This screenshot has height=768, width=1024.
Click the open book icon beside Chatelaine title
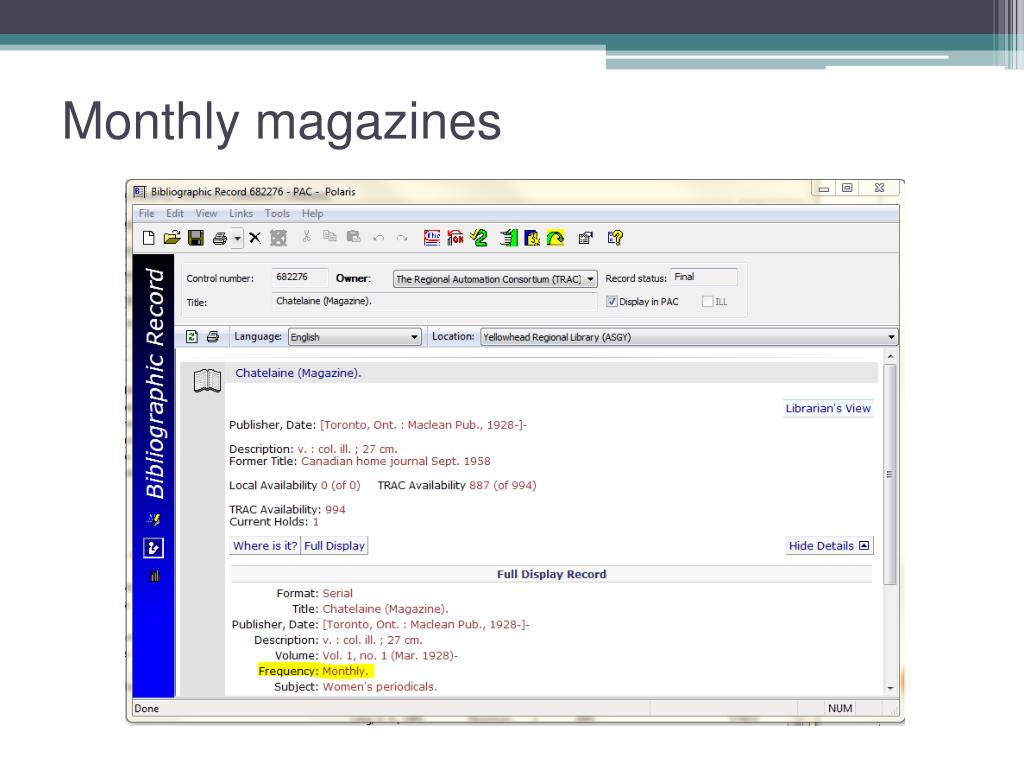pyautogui.click(x=208, y=380)
